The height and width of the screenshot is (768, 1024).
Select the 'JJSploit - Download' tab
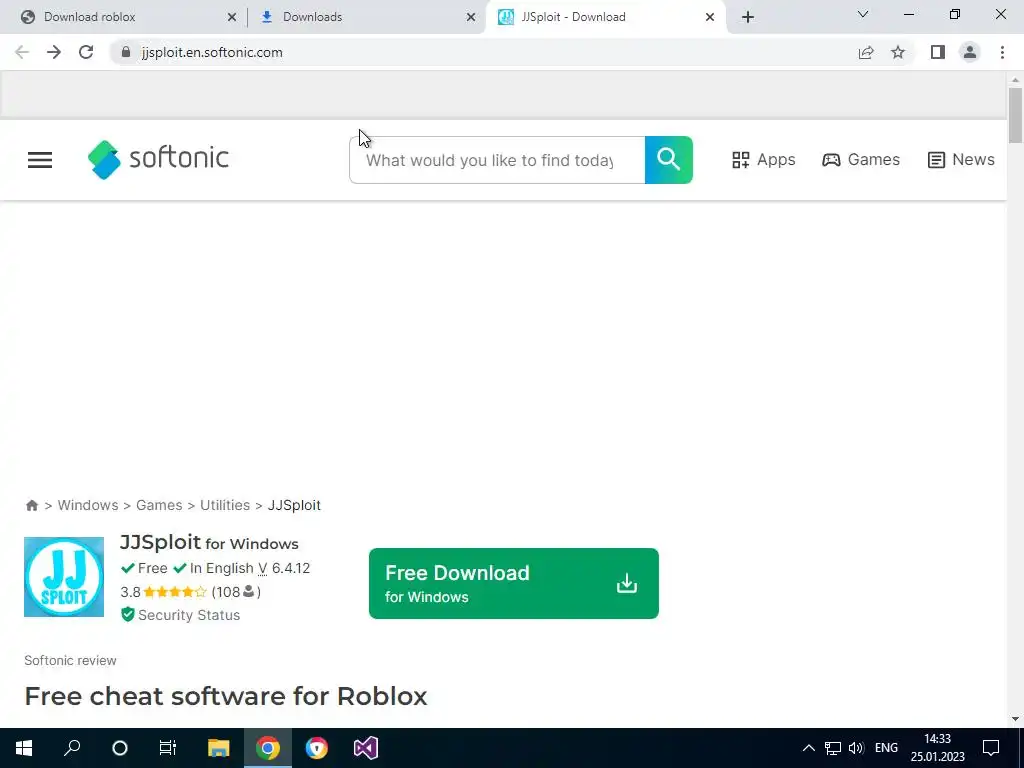605,17
